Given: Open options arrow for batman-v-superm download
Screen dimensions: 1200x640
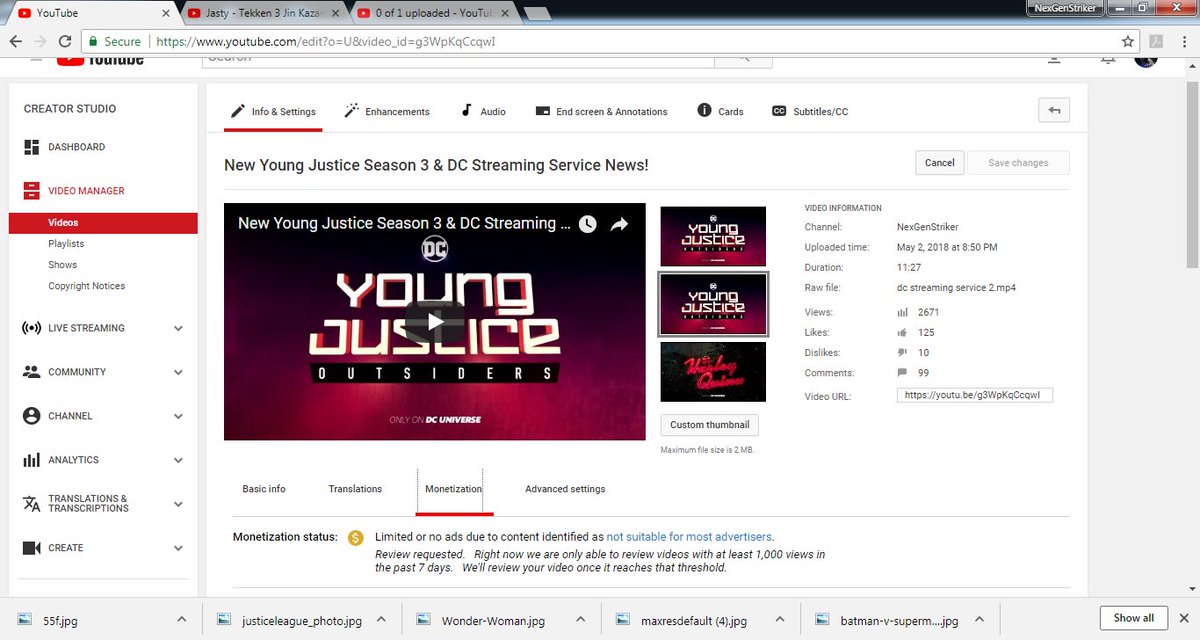Looking at the screenshot, I should click(978, 620).
